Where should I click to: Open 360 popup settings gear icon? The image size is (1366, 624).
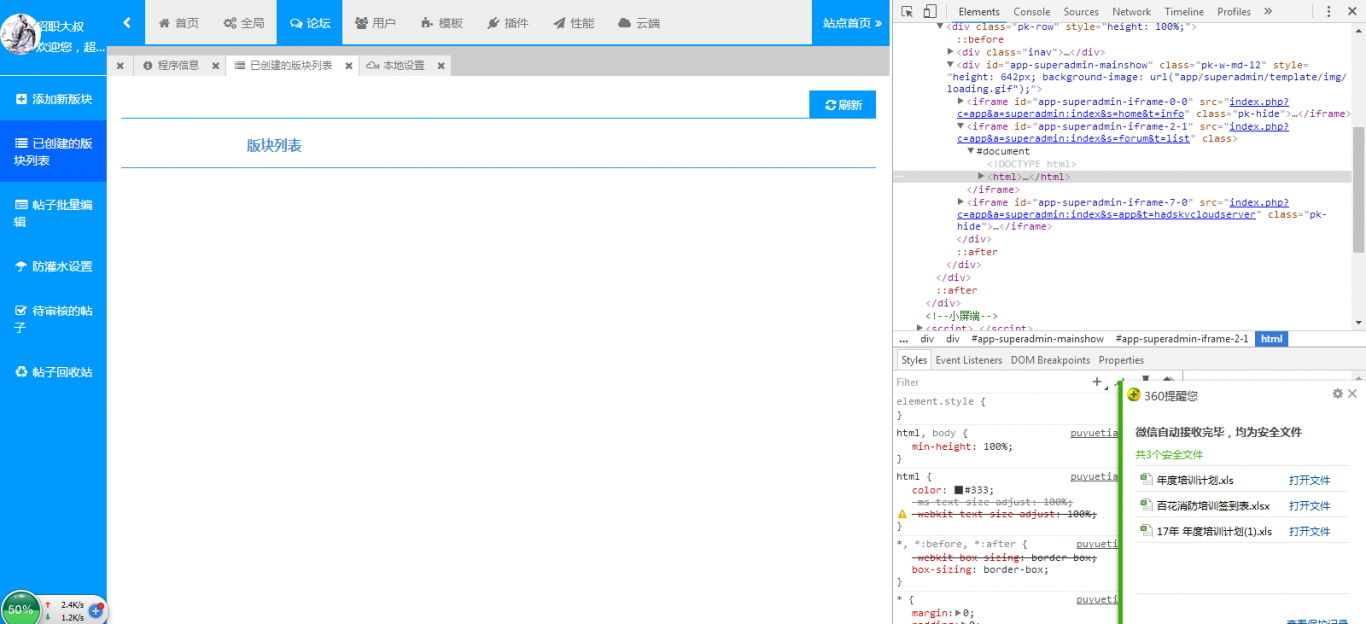click(x=1337, y=394)
